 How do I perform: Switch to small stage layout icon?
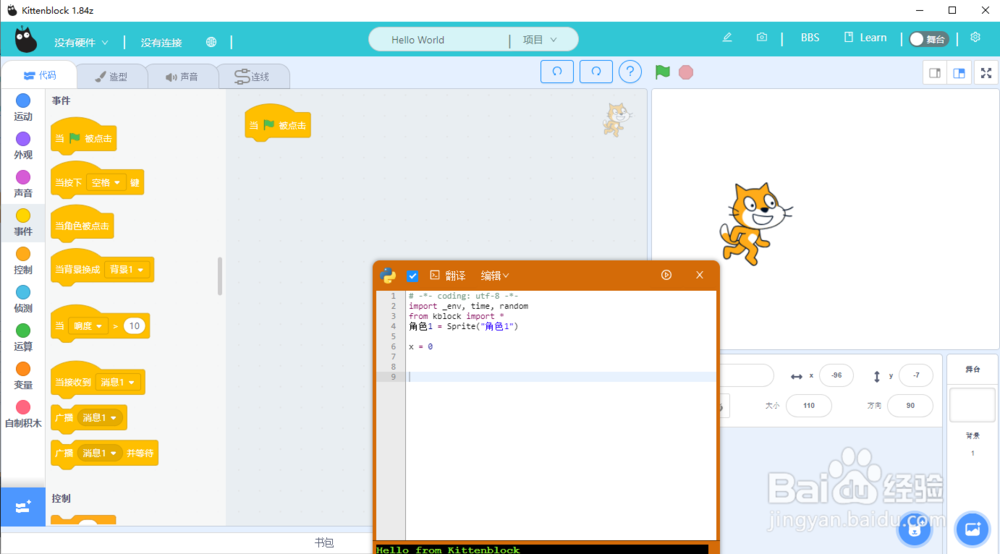pos(935,73)
